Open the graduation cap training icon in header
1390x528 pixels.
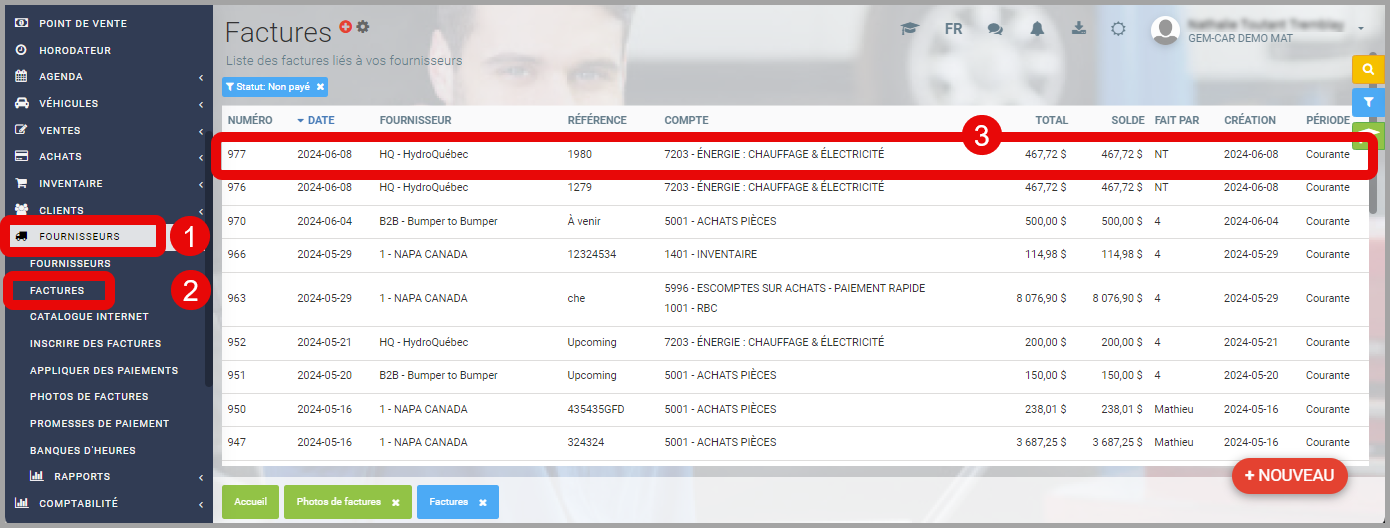point(909,29)
